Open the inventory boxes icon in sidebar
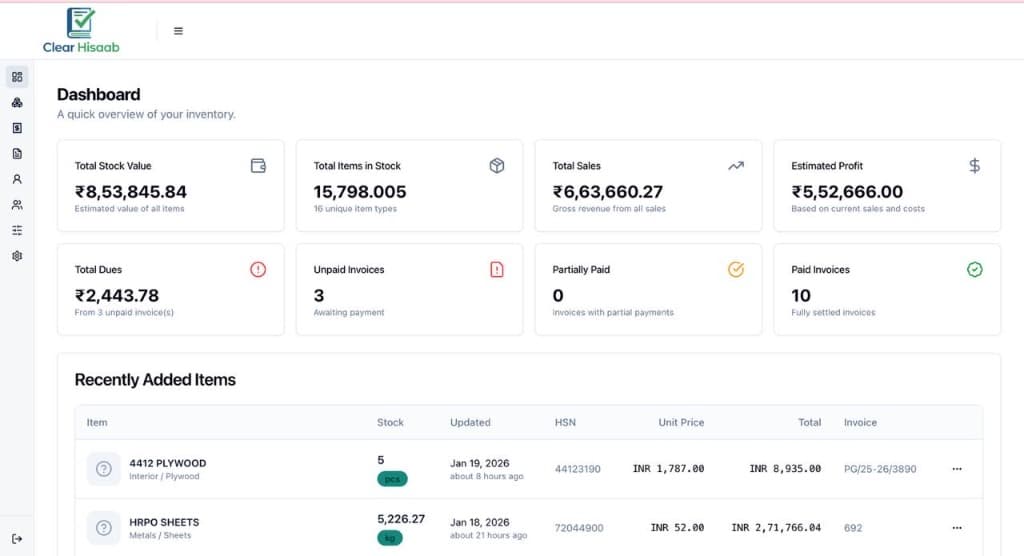Image resolution: width=1024 pixels, height=556 pixels. [17, 103]
